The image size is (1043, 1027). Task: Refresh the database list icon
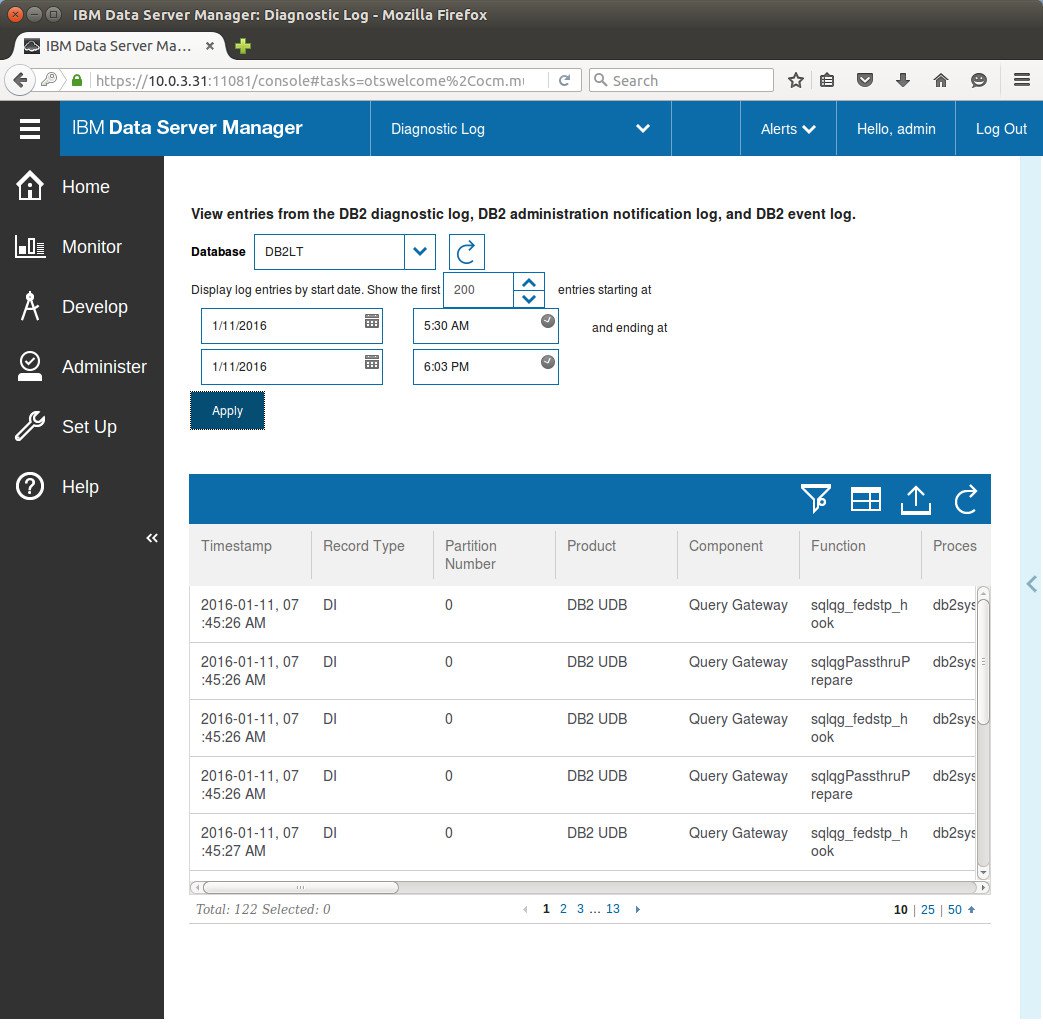pos(466,251)
